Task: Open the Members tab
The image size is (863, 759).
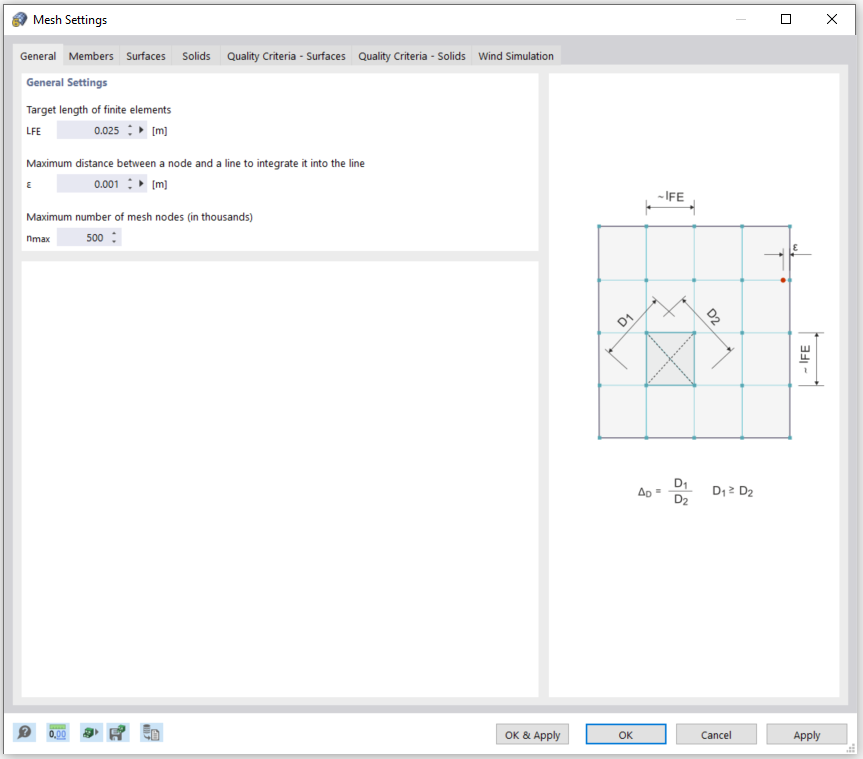Action: pyautogui.click(x=91, y=56)
